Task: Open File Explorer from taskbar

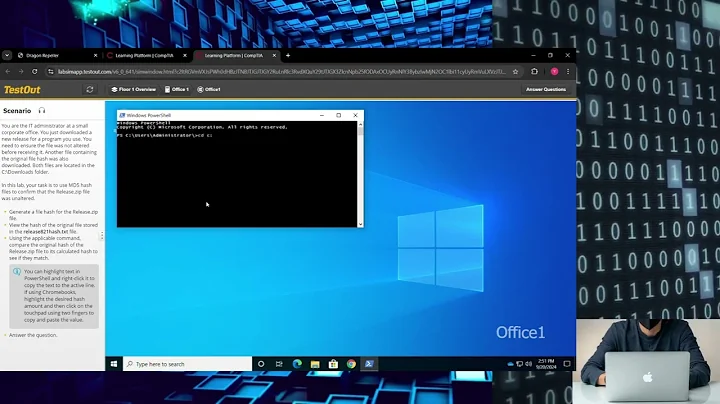Action: pyautogui.click(x=315, y=364)
